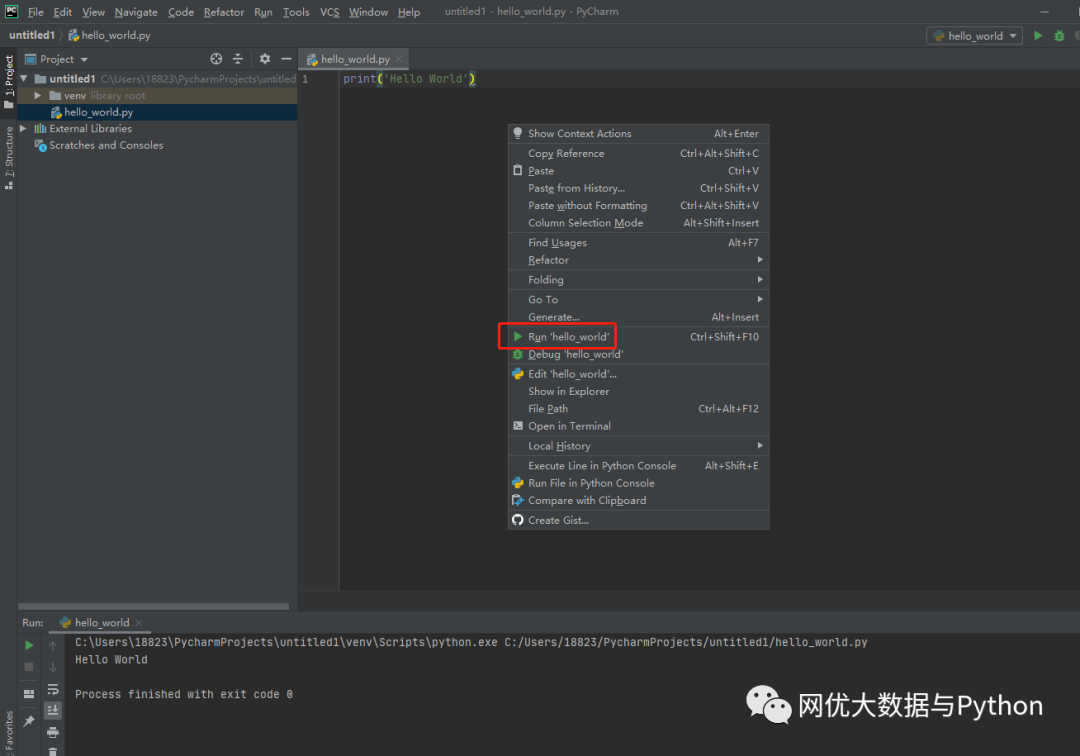Viewport: 1080px width, 756px height.
Task: Open the Window menu
Action: coord(368,12)
